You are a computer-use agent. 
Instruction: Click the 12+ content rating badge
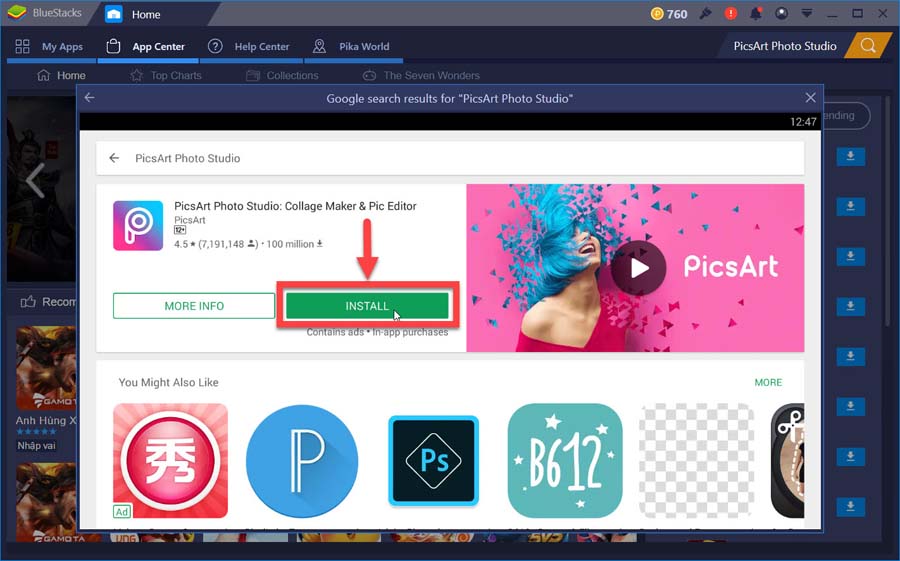point(180,230)
